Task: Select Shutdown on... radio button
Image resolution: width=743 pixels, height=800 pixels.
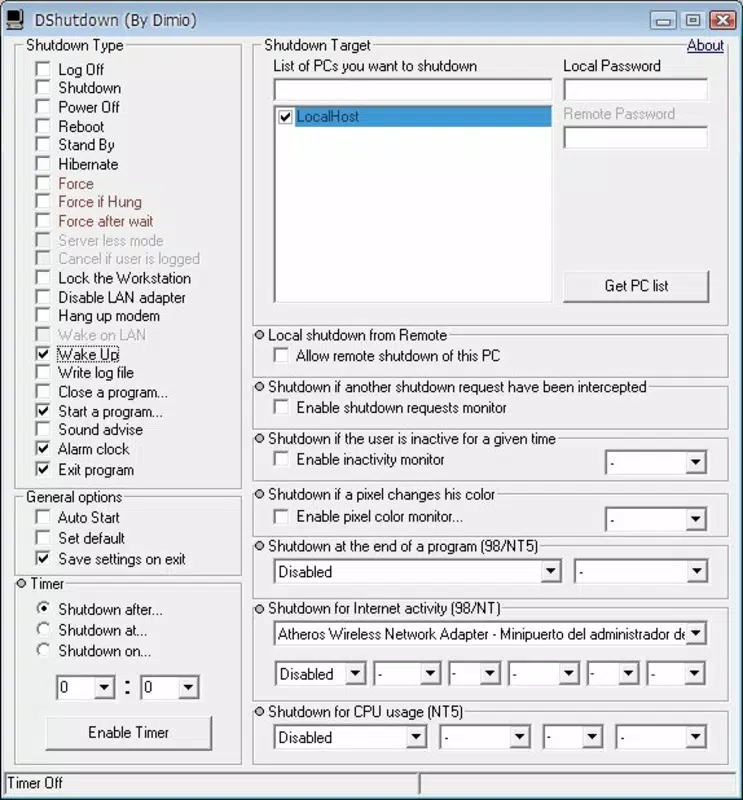Action: (43, 651)
